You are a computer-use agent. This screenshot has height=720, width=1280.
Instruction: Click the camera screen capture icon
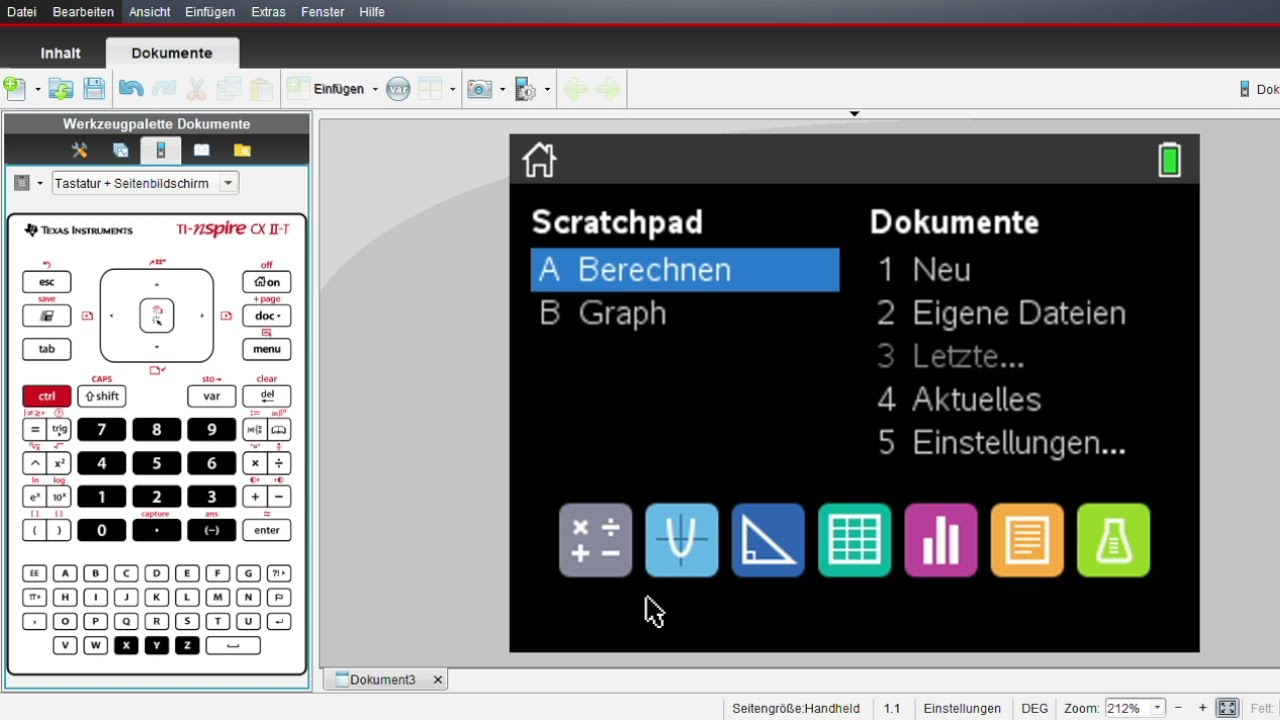click(x=479, y=89)
